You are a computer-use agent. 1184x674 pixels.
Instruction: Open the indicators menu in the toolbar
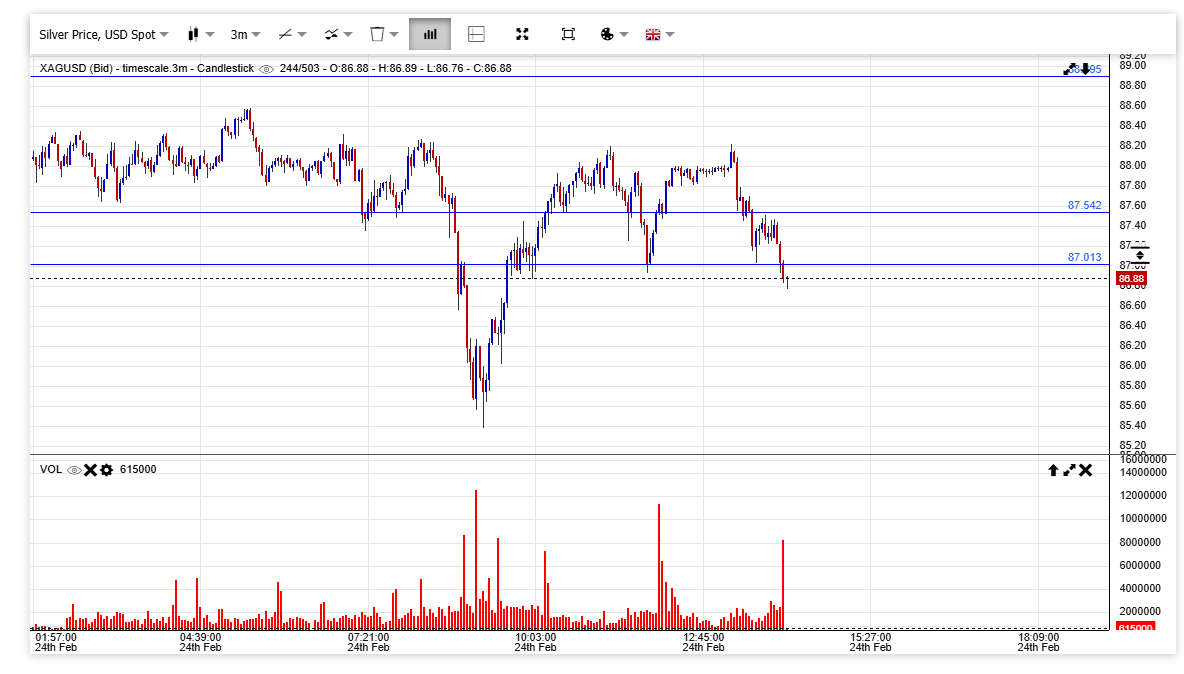(x=338, y=34)
